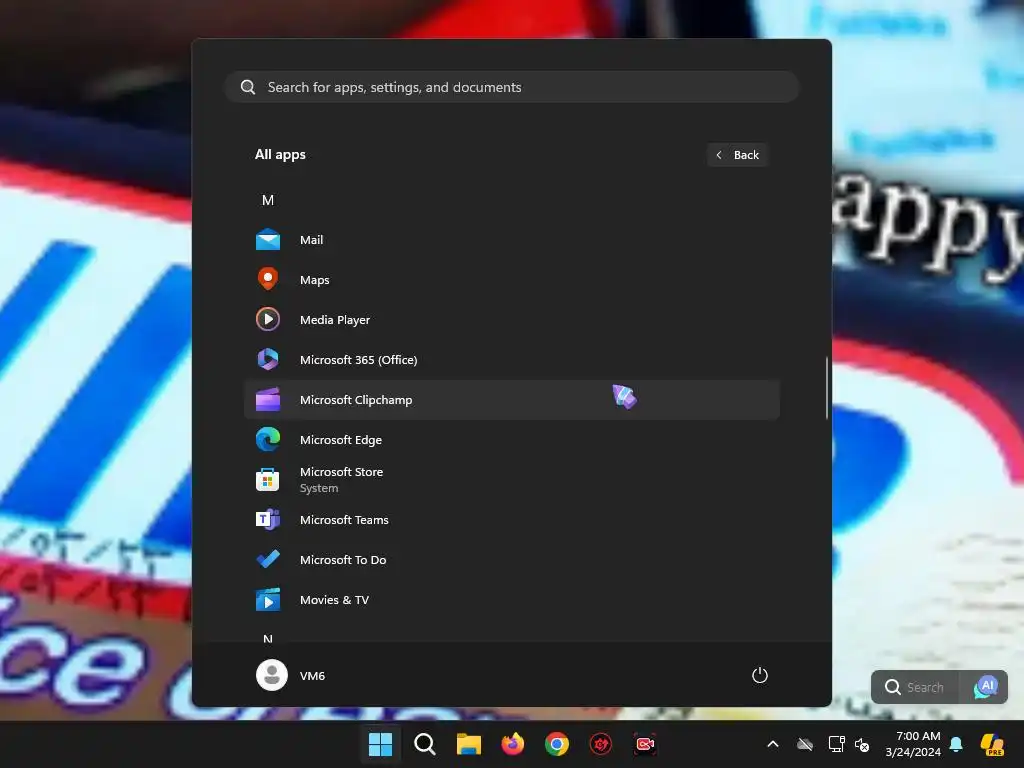Click the Movies & TV label
Screen dimensions: 1024x768
[334, 600]
